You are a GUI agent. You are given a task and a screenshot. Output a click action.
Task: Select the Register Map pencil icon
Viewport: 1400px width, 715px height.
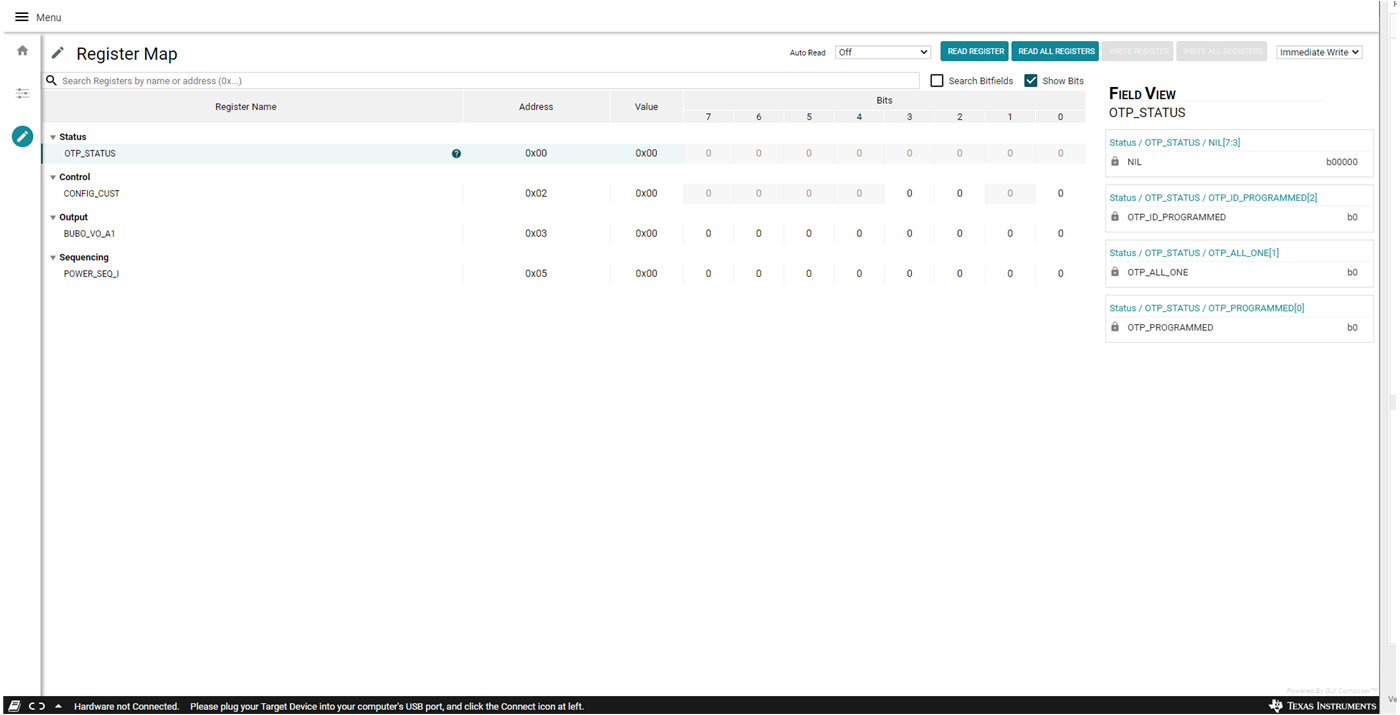(x=22, y=136)
